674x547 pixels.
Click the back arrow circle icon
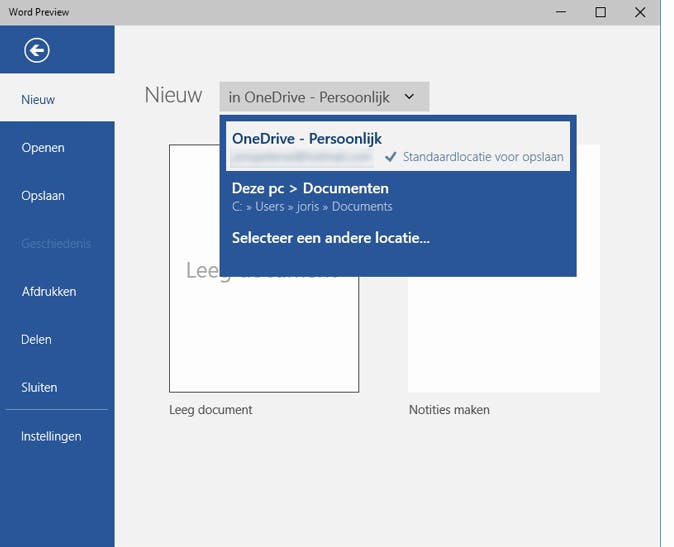37,50
